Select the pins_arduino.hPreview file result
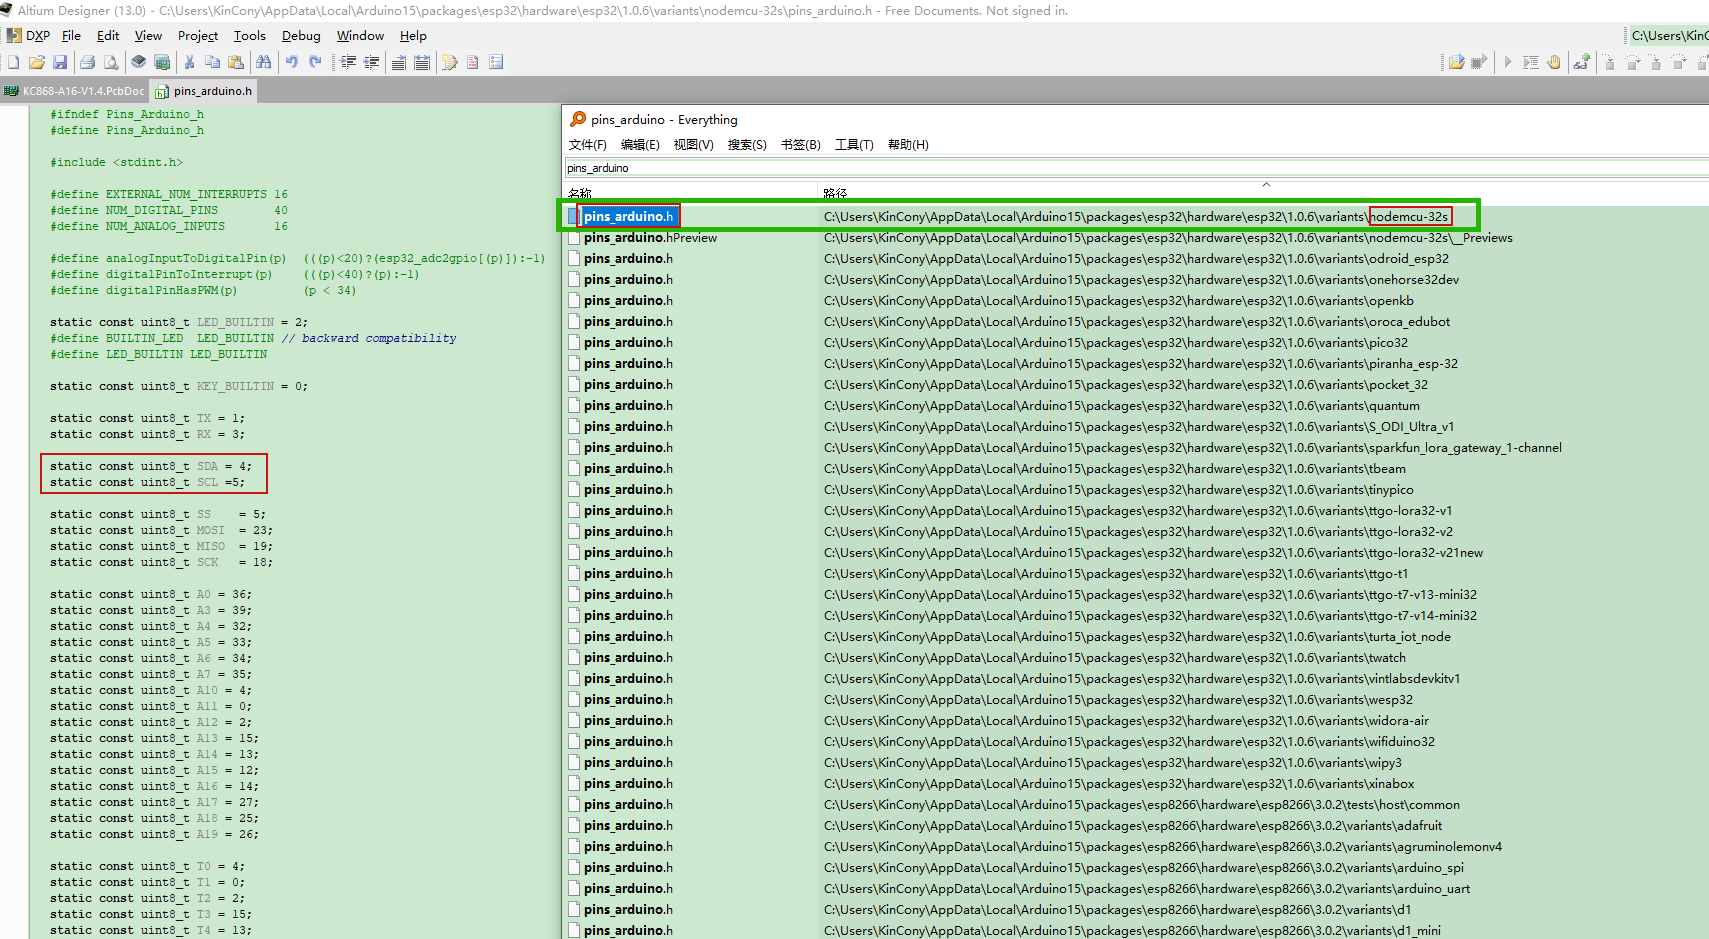The image size is (1709, 939). [650, 238]
